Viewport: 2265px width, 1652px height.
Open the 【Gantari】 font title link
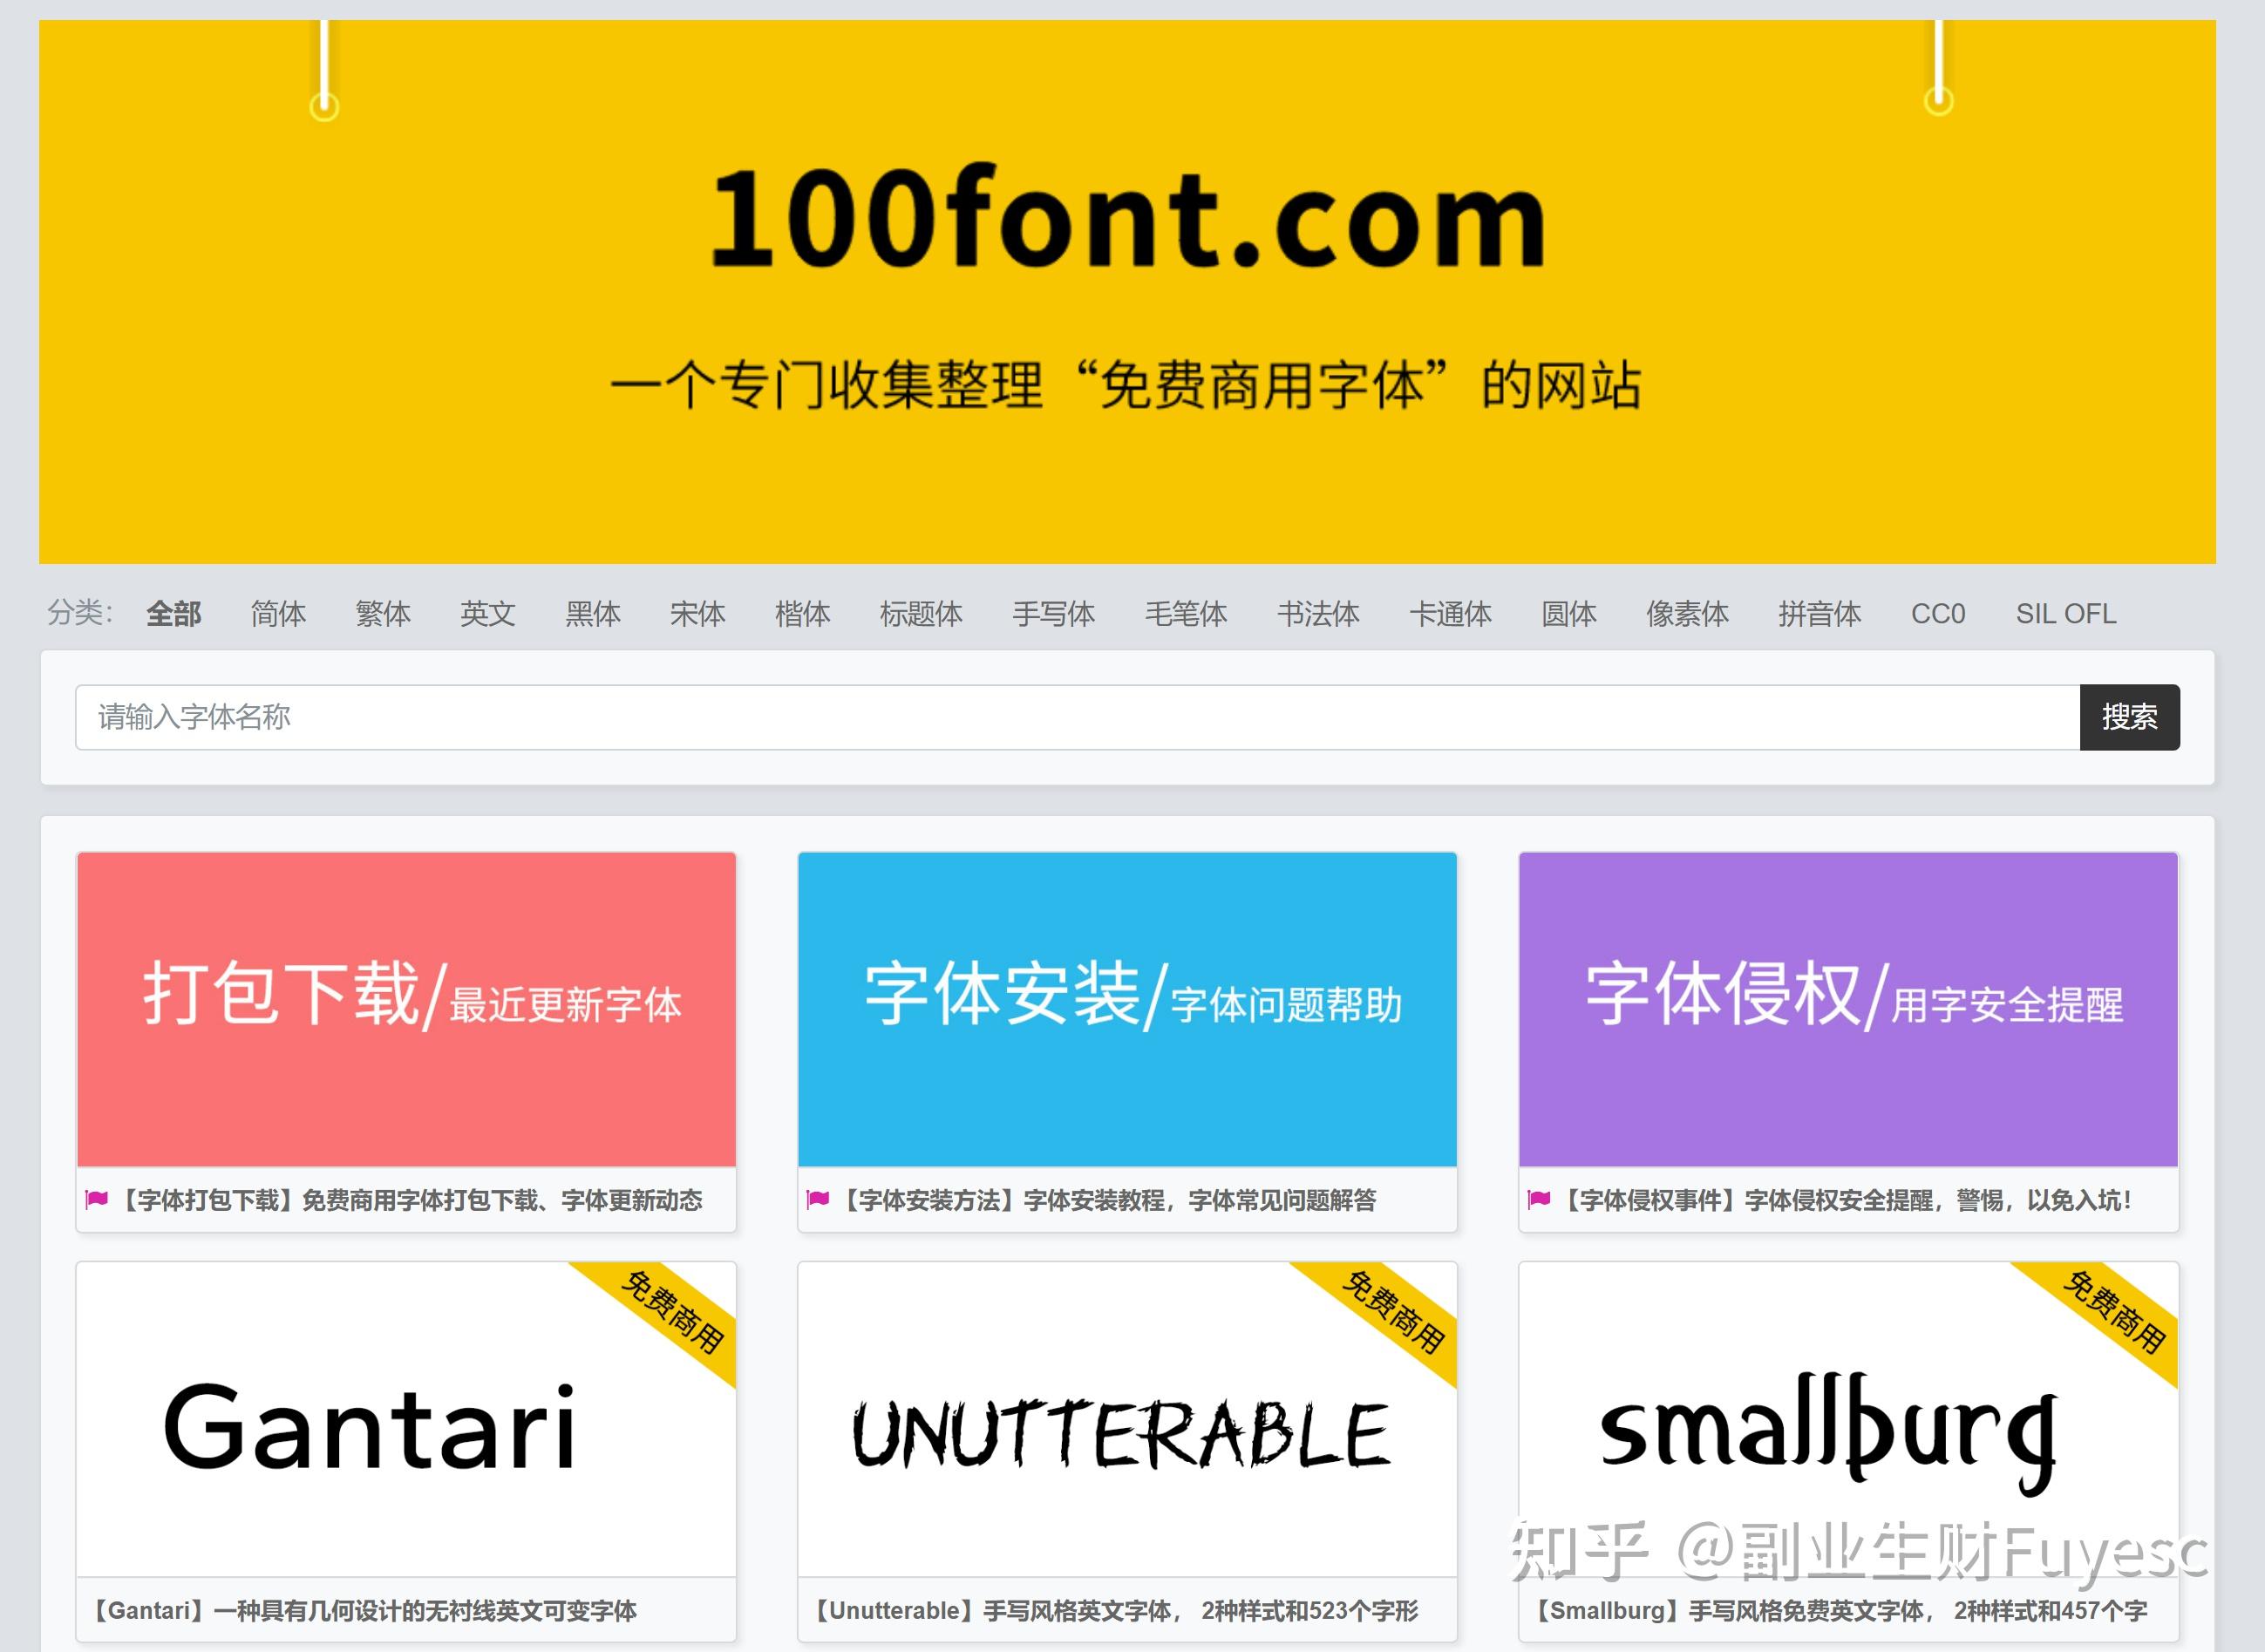pyautogui.click(x=362, y=1611)
